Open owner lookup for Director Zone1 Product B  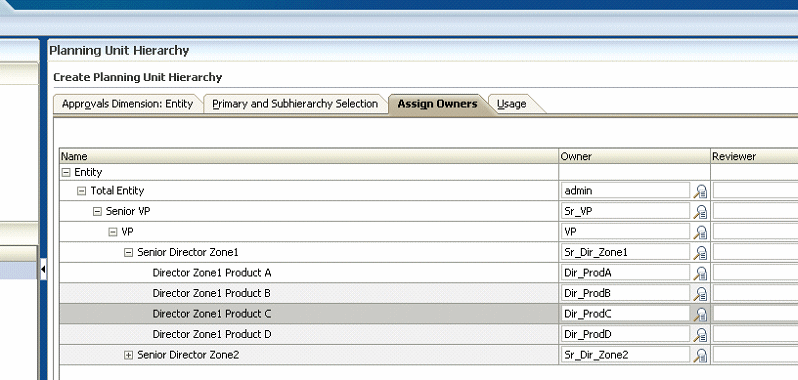point(700,294)
